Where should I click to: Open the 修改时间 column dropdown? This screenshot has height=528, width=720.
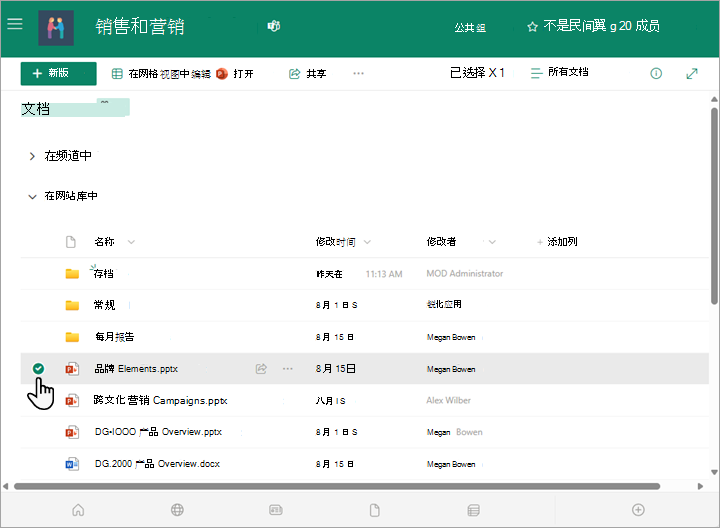click(367, 242)
